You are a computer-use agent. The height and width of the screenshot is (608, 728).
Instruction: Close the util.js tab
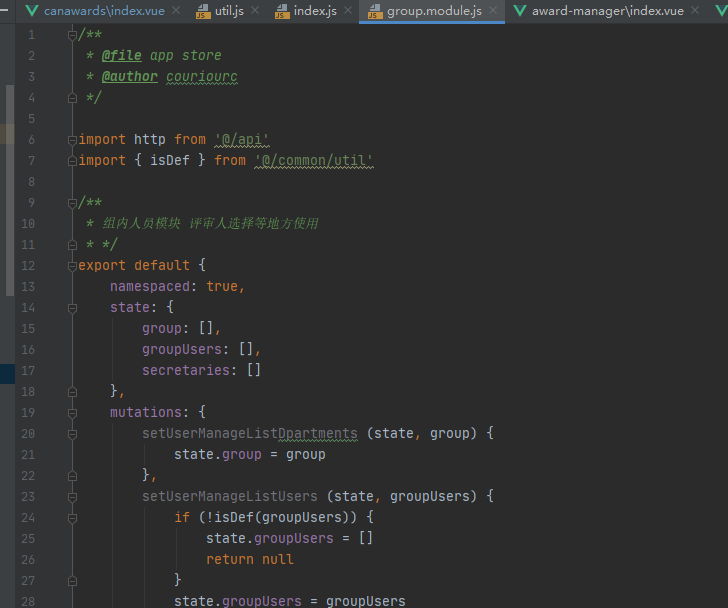[x=254, y=11]
